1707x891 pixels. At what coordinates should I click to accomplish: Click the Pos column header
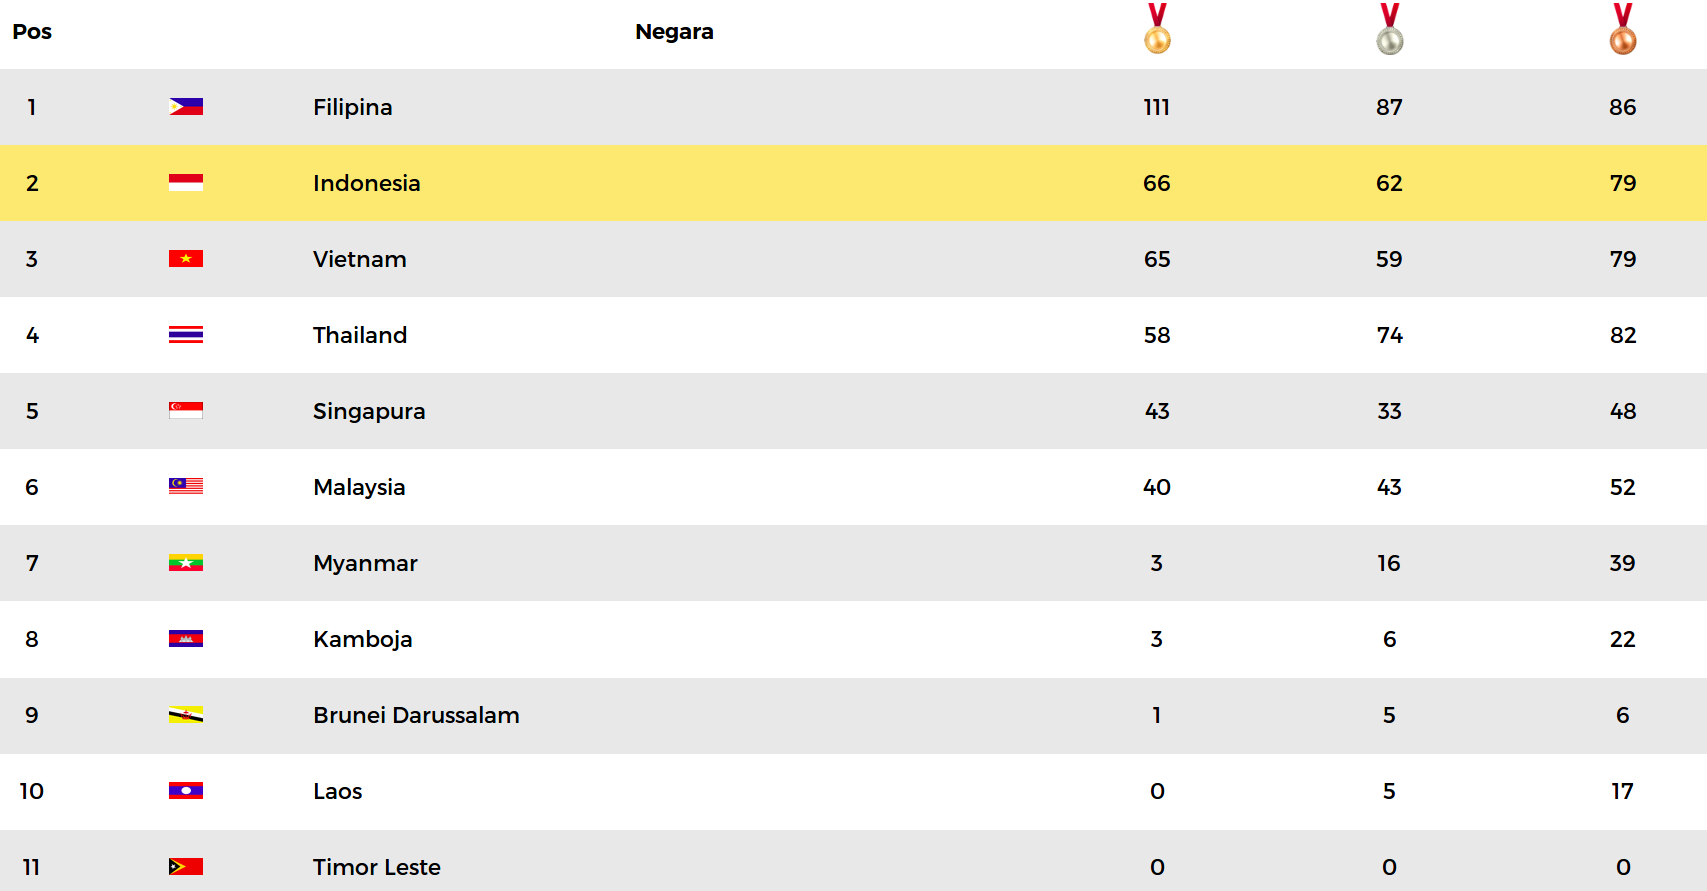click(32, 32)
